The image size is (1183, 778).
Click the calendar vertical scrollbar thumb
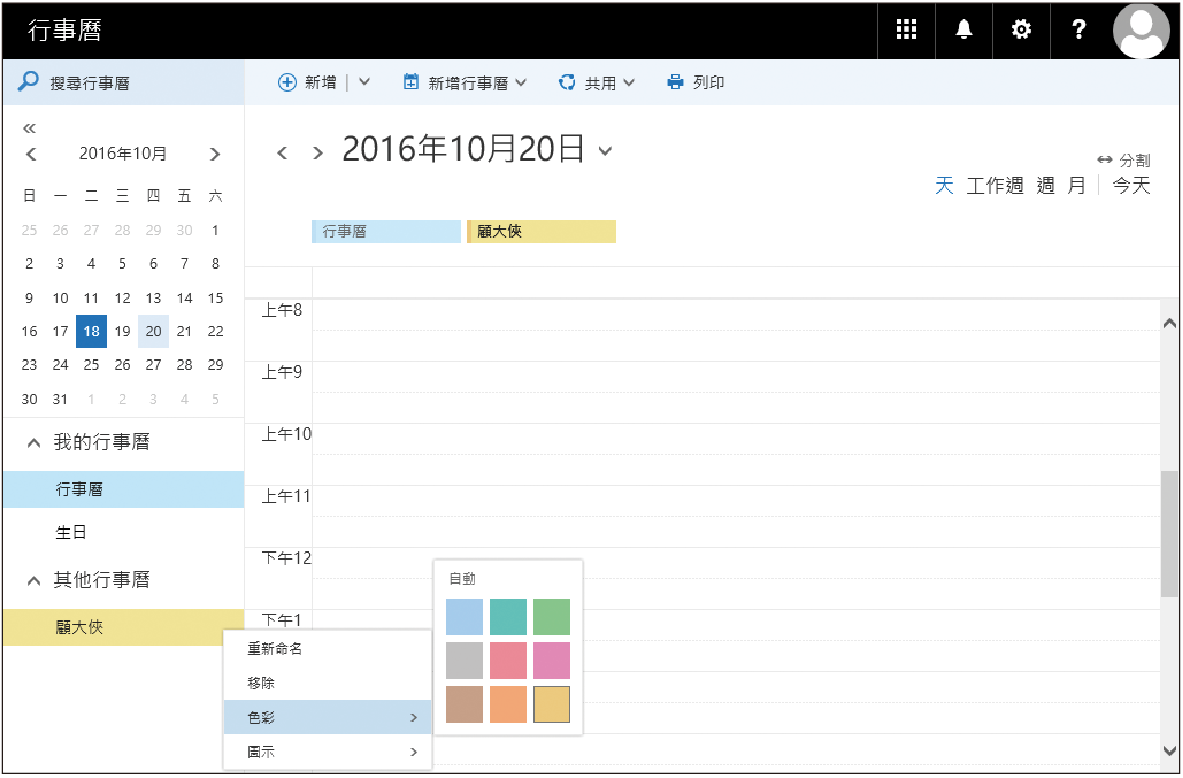tap(1169, 534)
